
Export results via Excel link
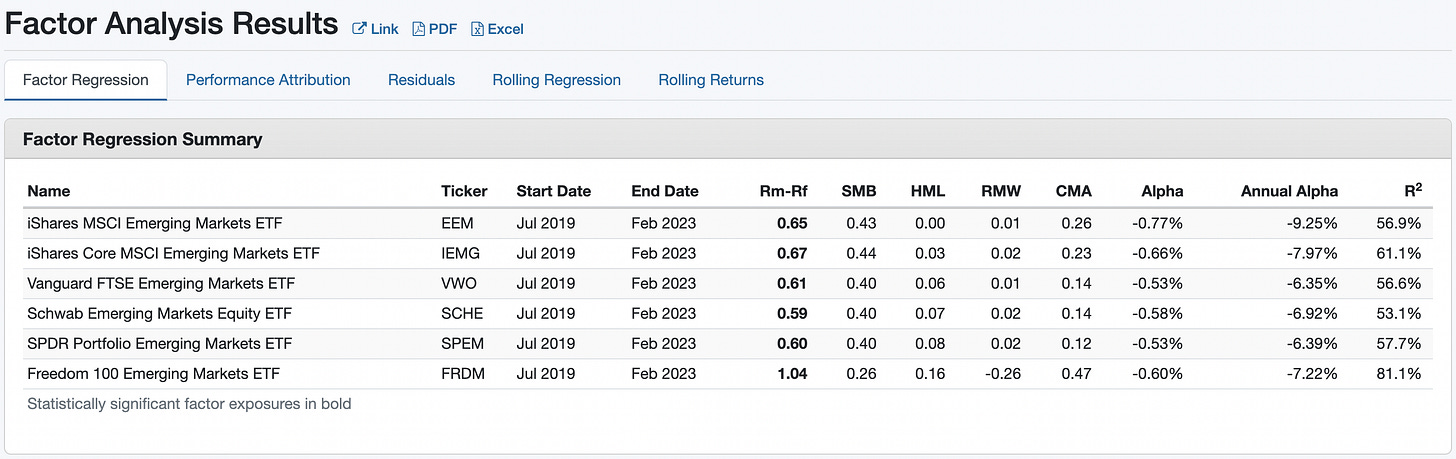(x=506, y=29)
